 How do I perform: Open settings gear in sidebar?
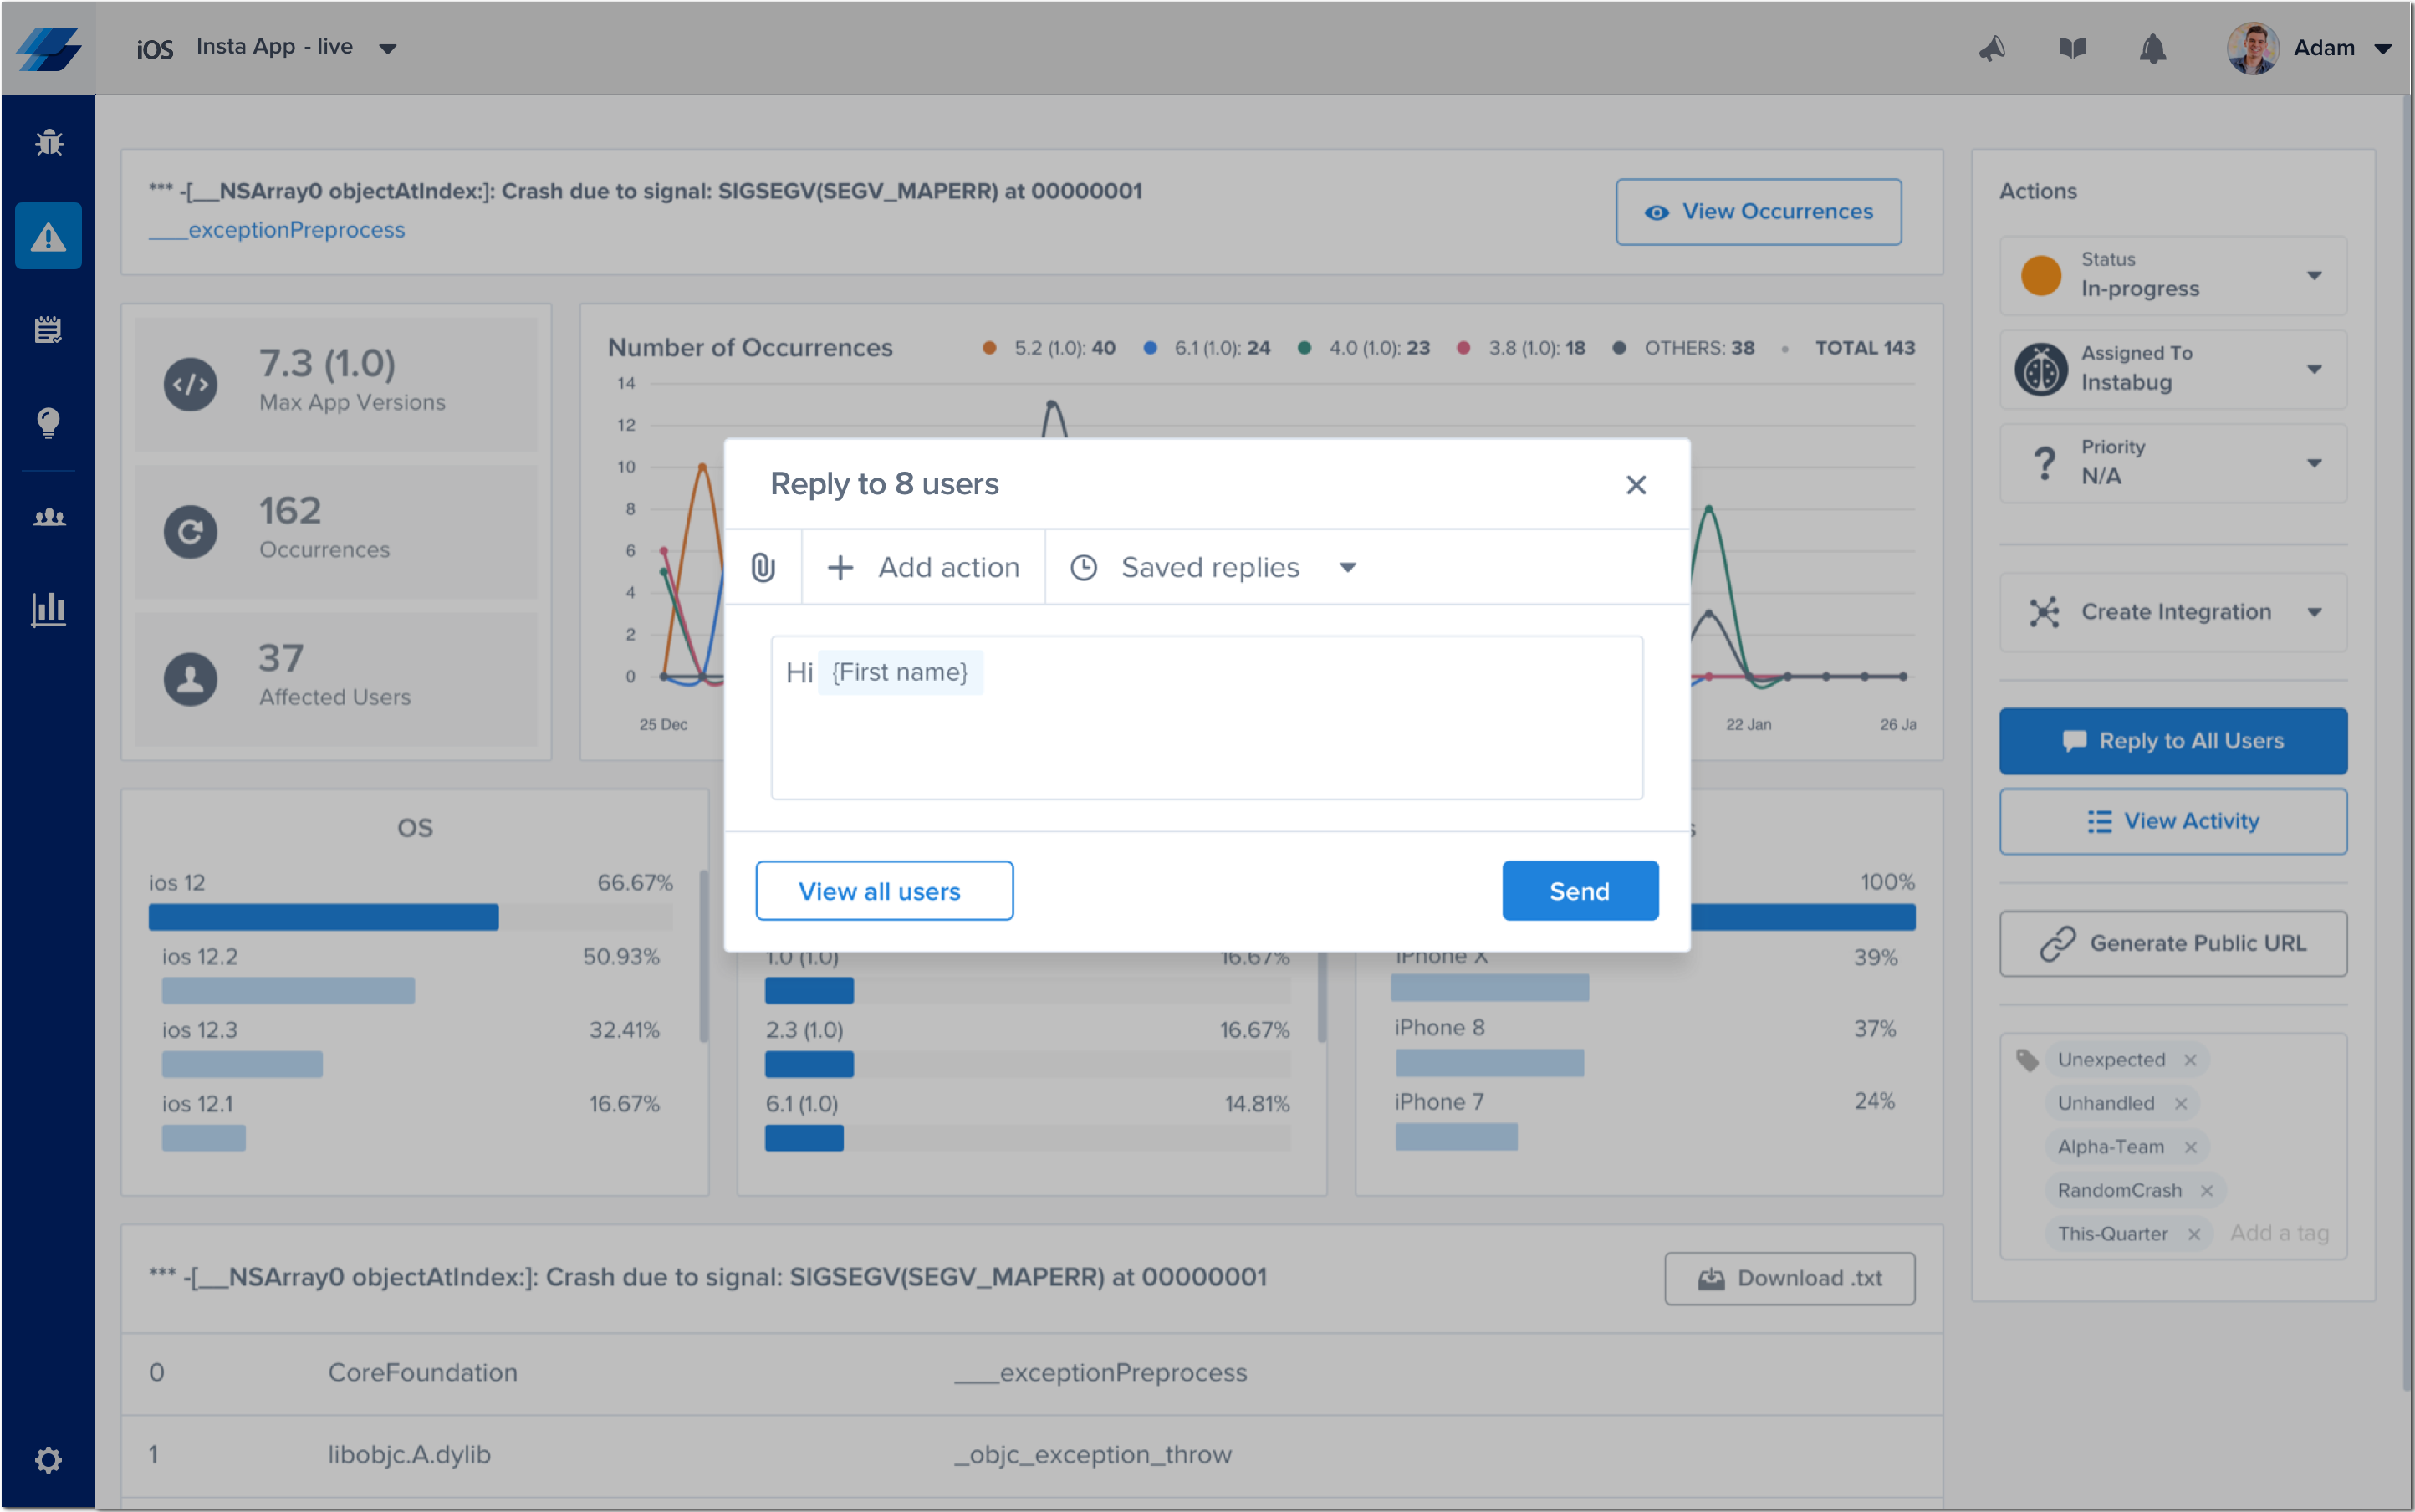48,1459
